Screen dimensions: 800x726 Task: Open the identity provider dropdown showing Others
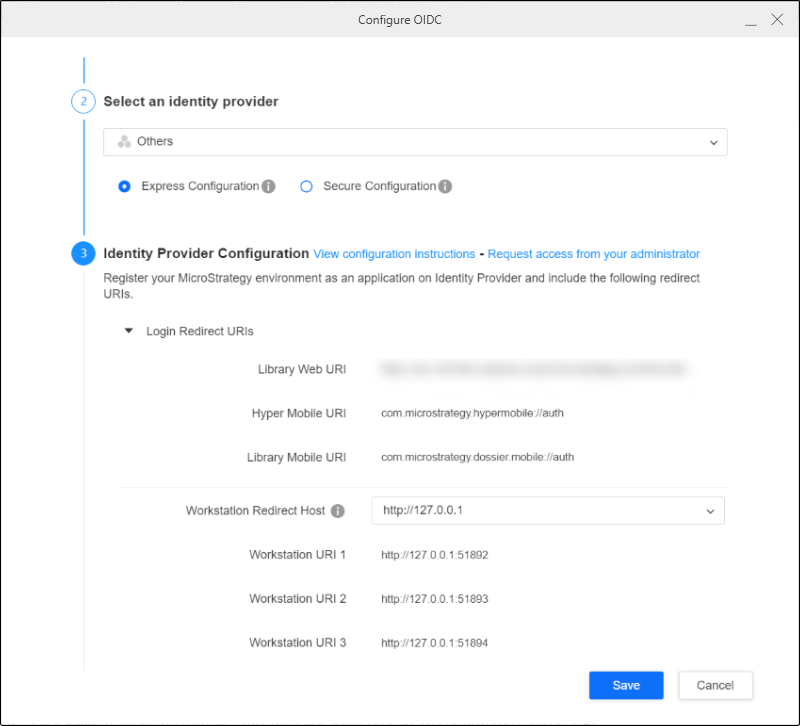(x=714, y=141)
